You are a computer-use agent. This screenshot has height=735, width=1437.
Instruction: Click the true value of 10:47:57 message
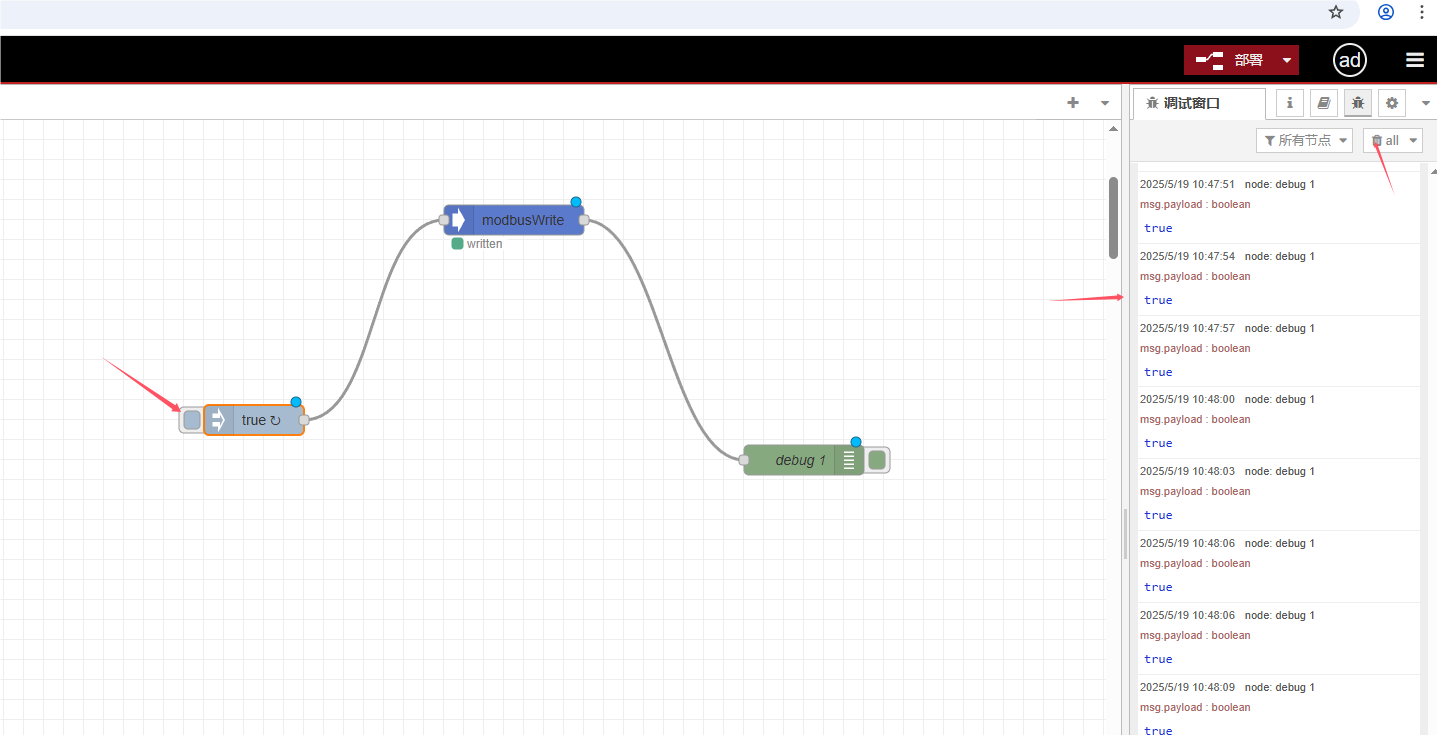[x=1158, y=372]
